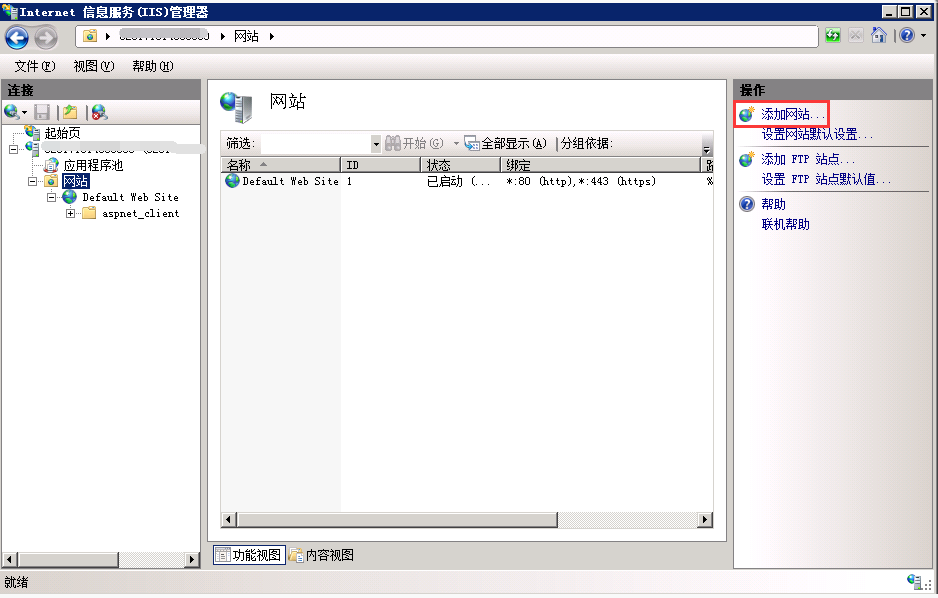Image resolution: width=938 pixels, height=598 pixels.
Task: Open the 筛选 filter dropdown arrow
Action: [x=376, y=144]
